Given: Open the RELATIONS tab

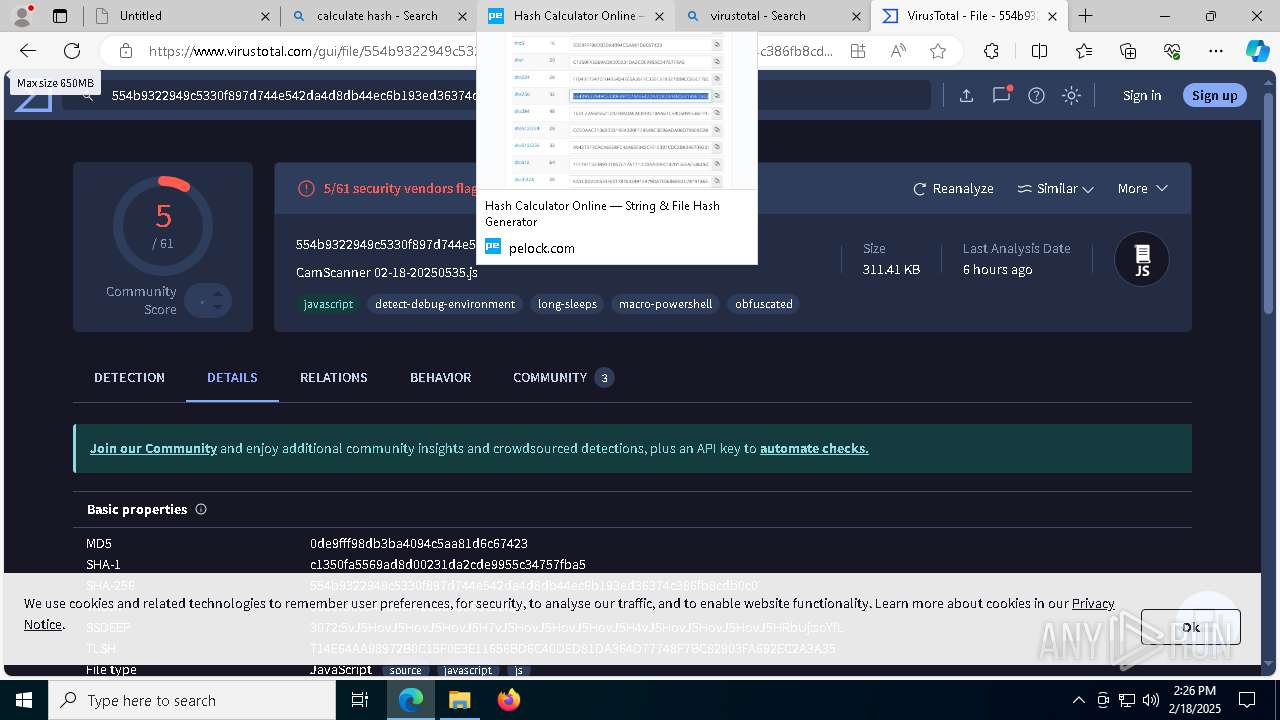Looking at the screenshot, I should [334, 377].
